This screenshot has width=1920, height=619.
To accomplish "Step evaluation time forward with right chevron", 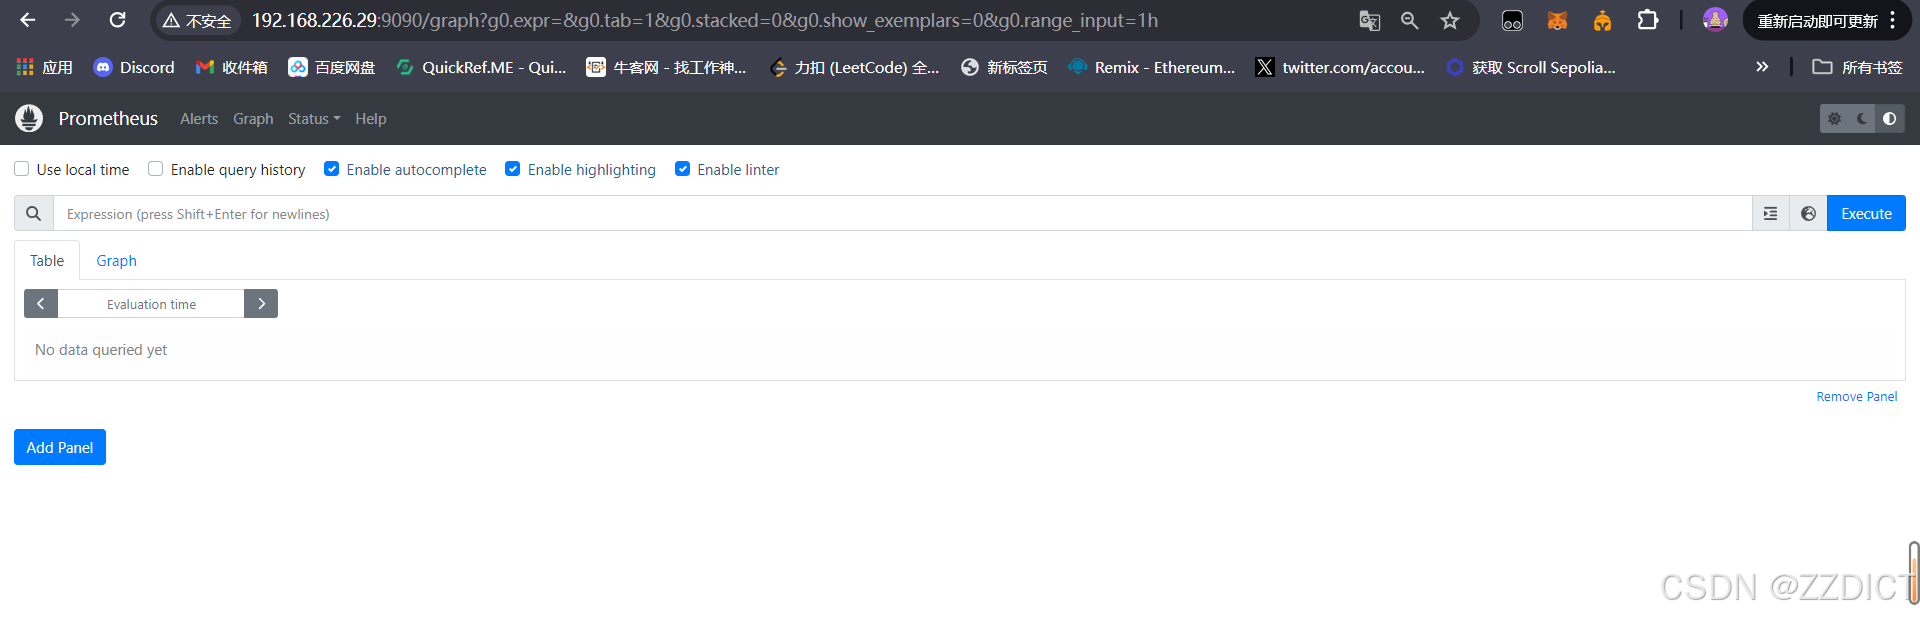I will (261, 303).
